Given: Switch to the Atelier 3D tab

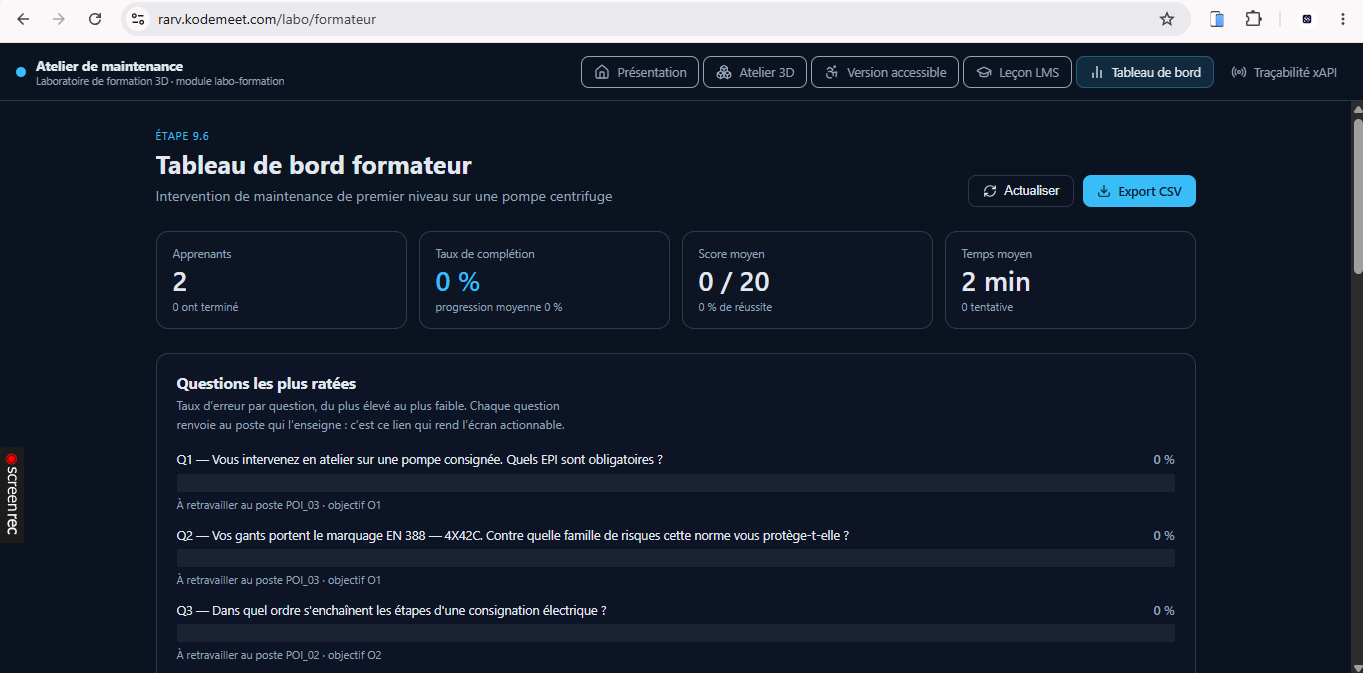Looking at the screenshot, I should click(755, 72).
